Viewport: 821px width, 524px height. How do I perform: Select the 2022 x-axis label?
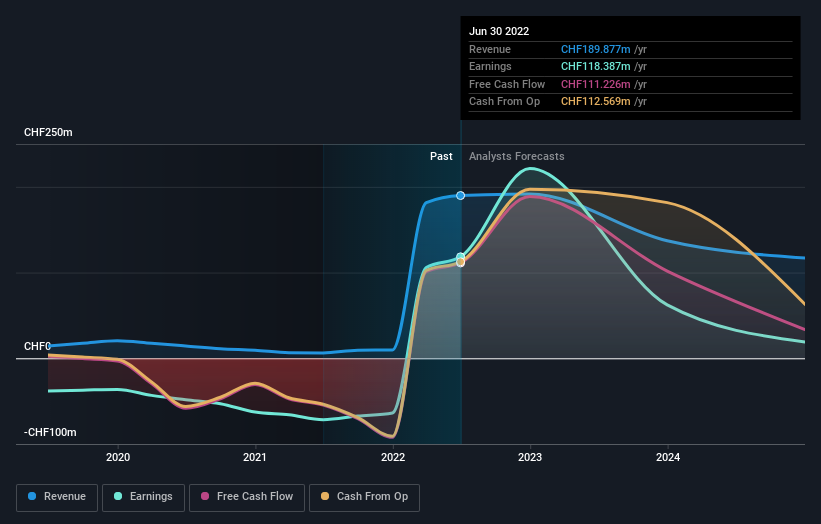coord(393,457)
